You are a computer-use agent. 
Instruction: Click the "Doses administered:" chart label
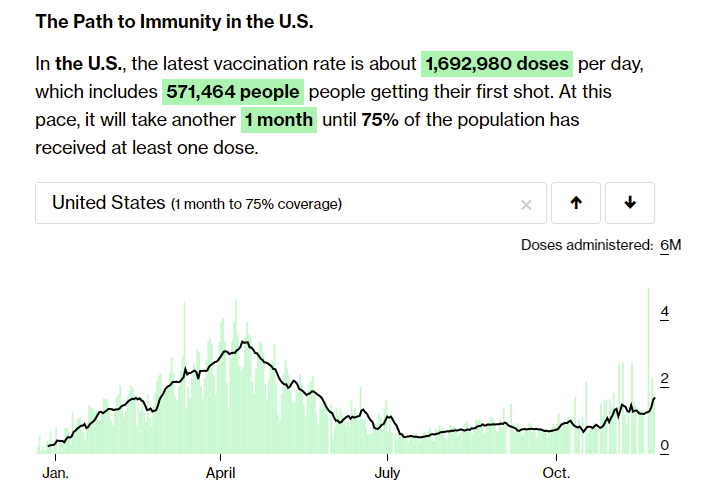pos(586,245)
